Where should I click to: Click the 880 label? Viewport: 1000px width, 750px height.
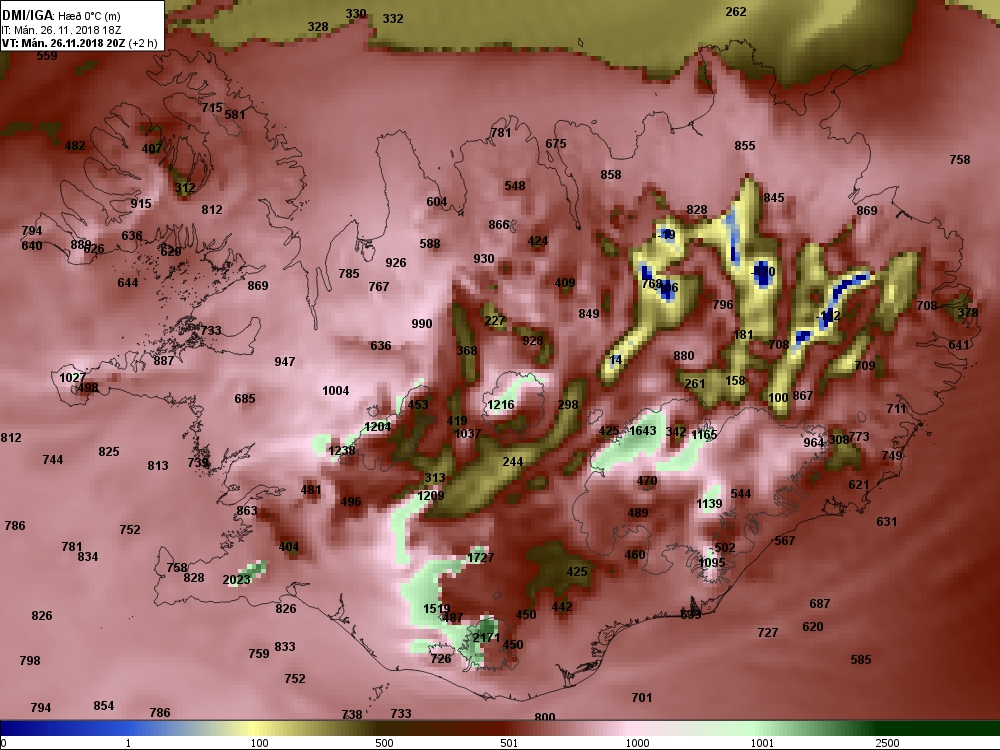point(684,356)
